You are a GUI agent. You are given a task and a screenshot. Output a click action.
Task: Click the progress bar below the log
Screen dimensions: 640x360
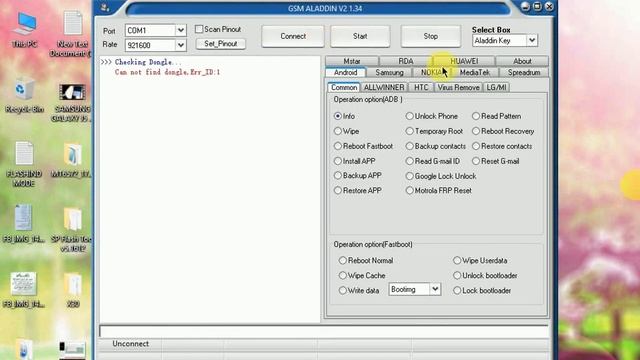[x=324, y=331]
